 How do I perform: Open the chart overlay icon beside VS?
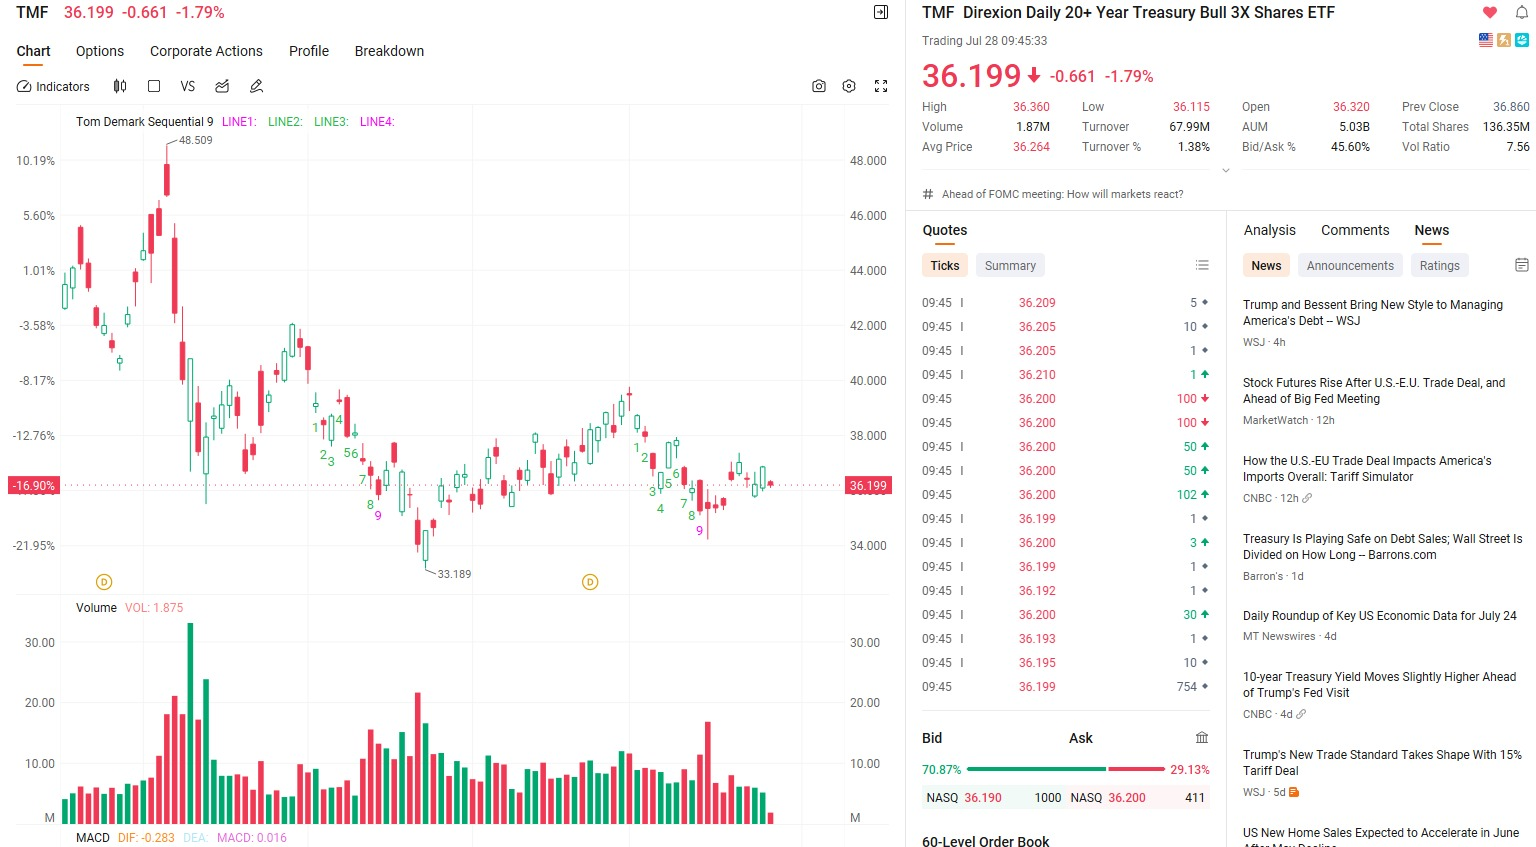click(222, 87)
